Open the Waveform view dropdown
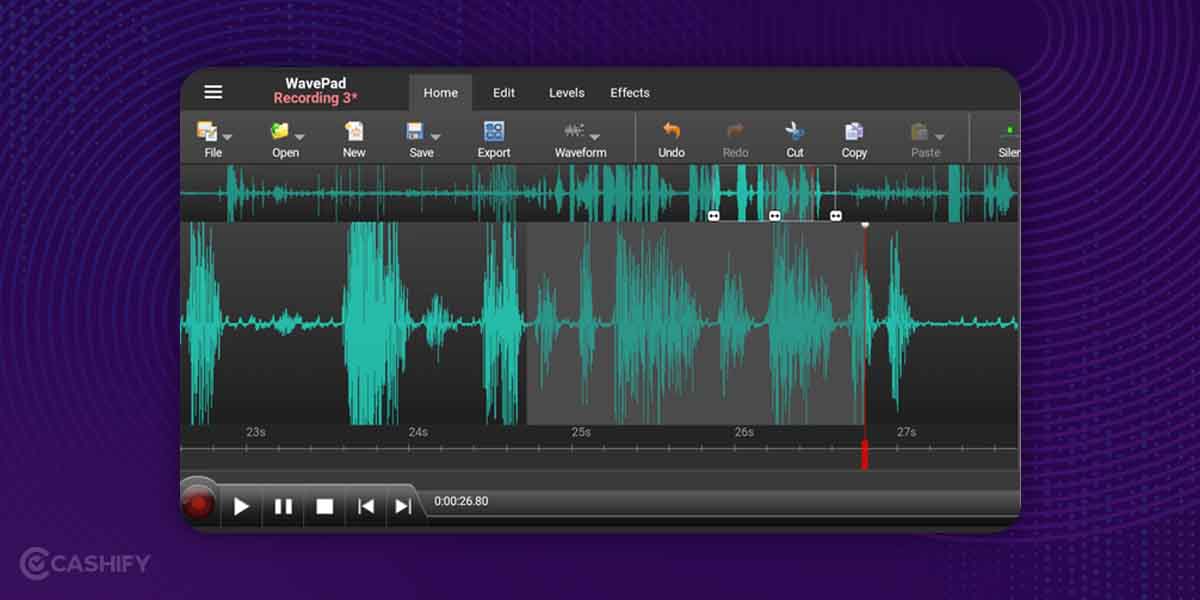1200x600 pixels. point(592,139)
